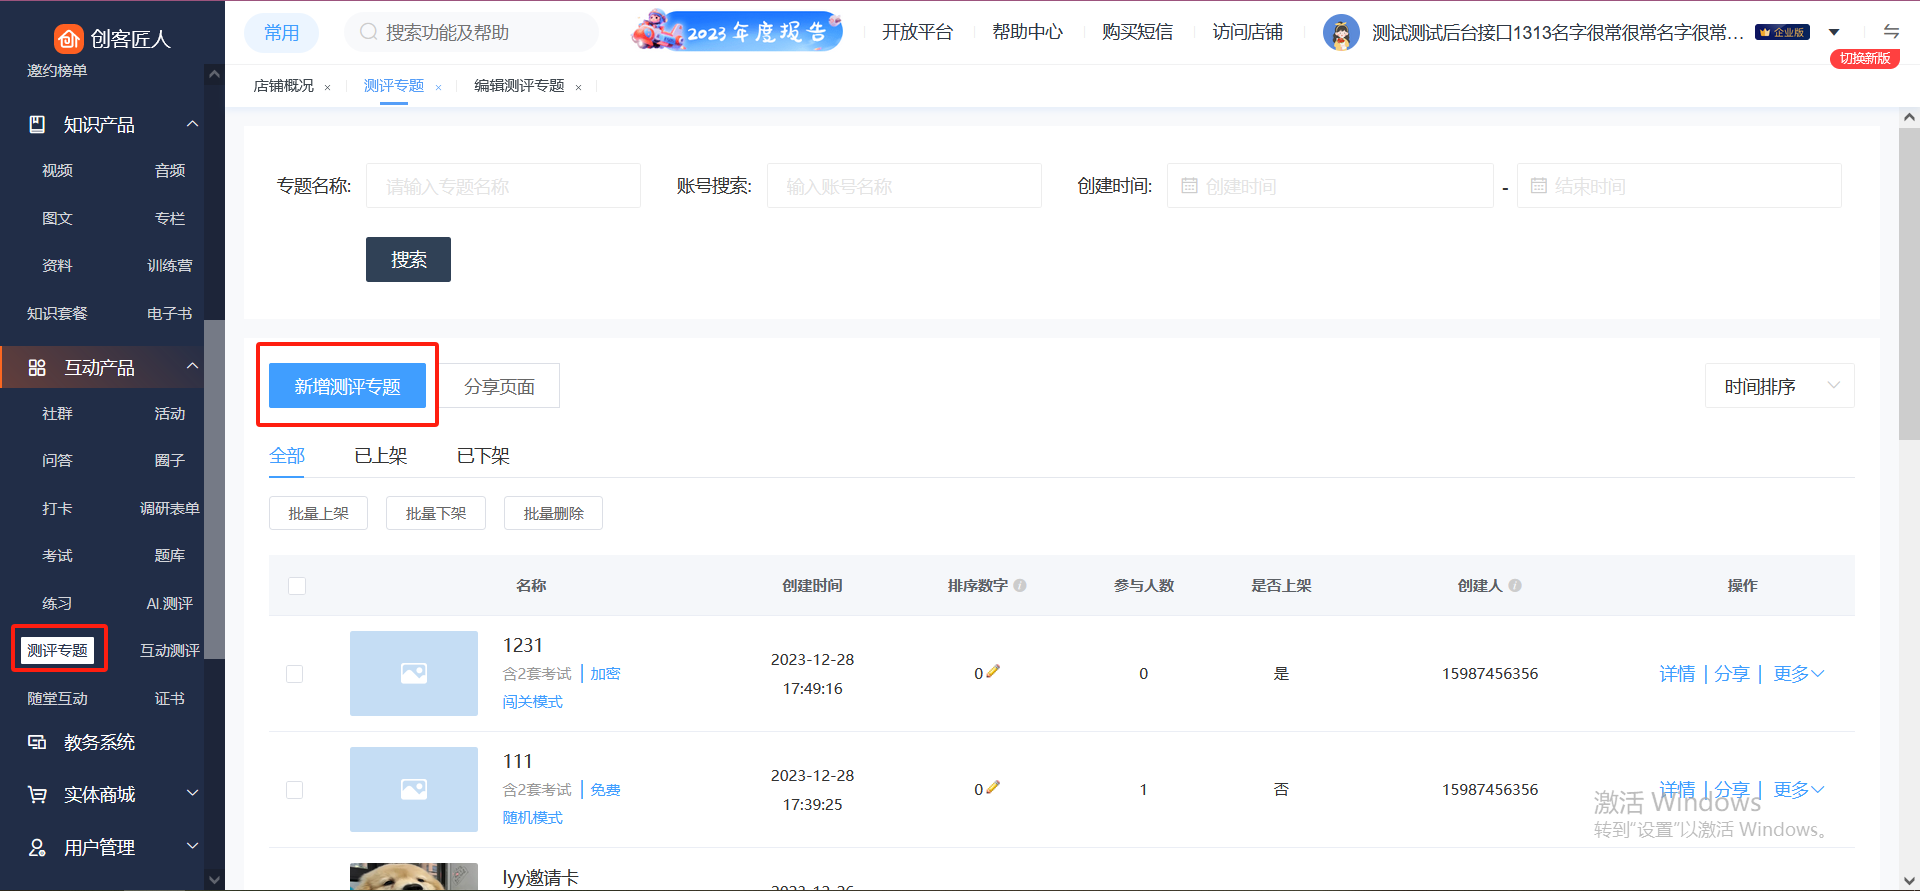Expand the 实体商城 sidebar section
Screen dimensions: 1920x891
[112, 794]
